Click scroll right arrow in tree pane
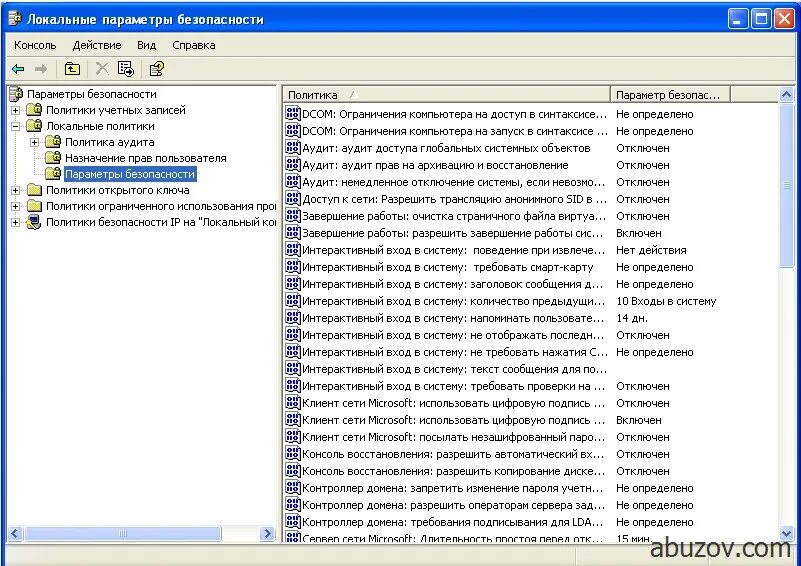 point(267,533)
